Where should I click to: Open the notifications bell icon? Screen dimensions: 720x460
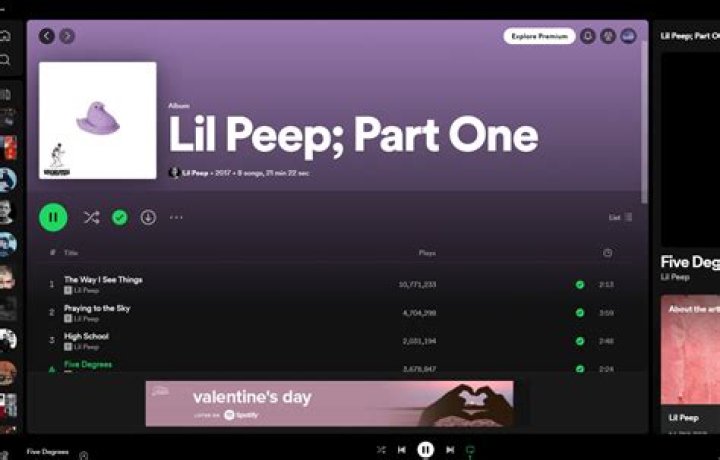pyautogui.click(x=588, y=36)
